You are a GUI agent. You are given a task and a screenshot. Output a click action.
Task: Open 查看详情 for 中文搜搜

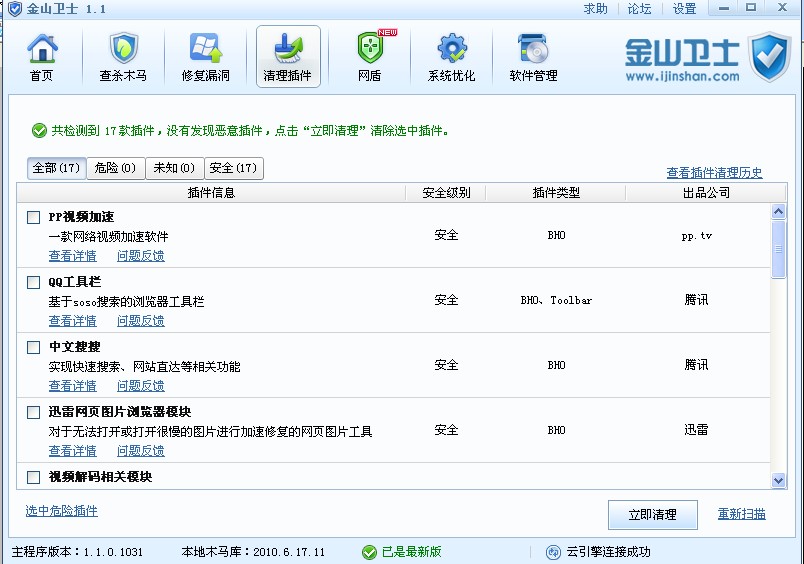click(x=73, y=386)
